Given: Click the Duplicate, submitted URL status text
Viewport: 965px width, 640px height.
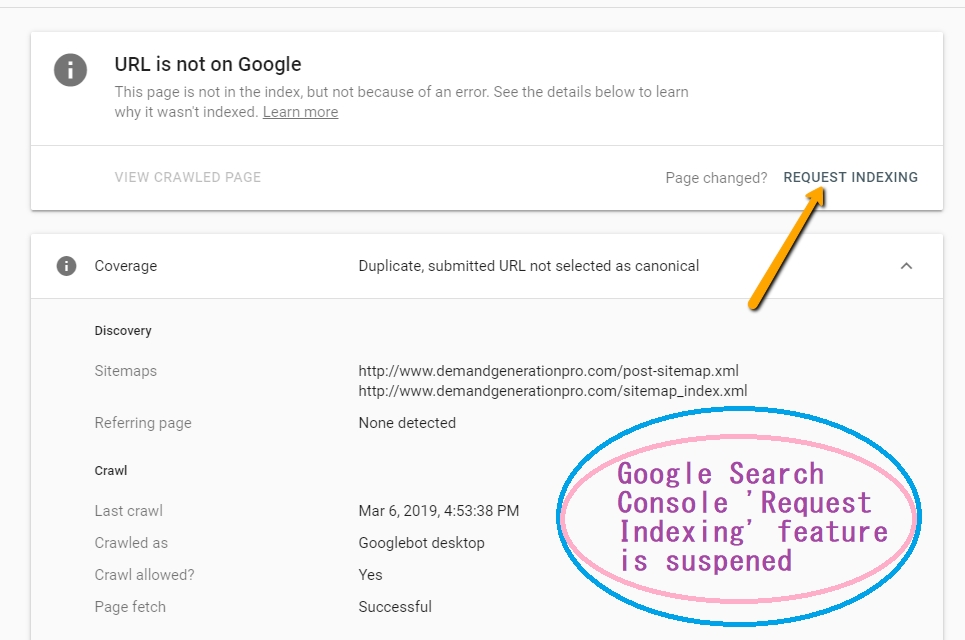Looking at the screenshot, I should 529,266.
